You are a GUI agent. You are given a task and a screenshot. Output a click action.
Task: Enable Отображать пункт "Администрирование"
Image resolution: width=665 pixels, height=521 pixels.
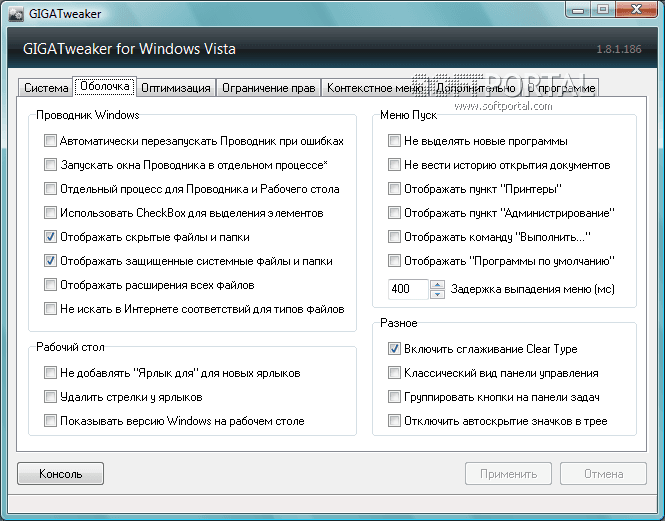tap(394, 213)
